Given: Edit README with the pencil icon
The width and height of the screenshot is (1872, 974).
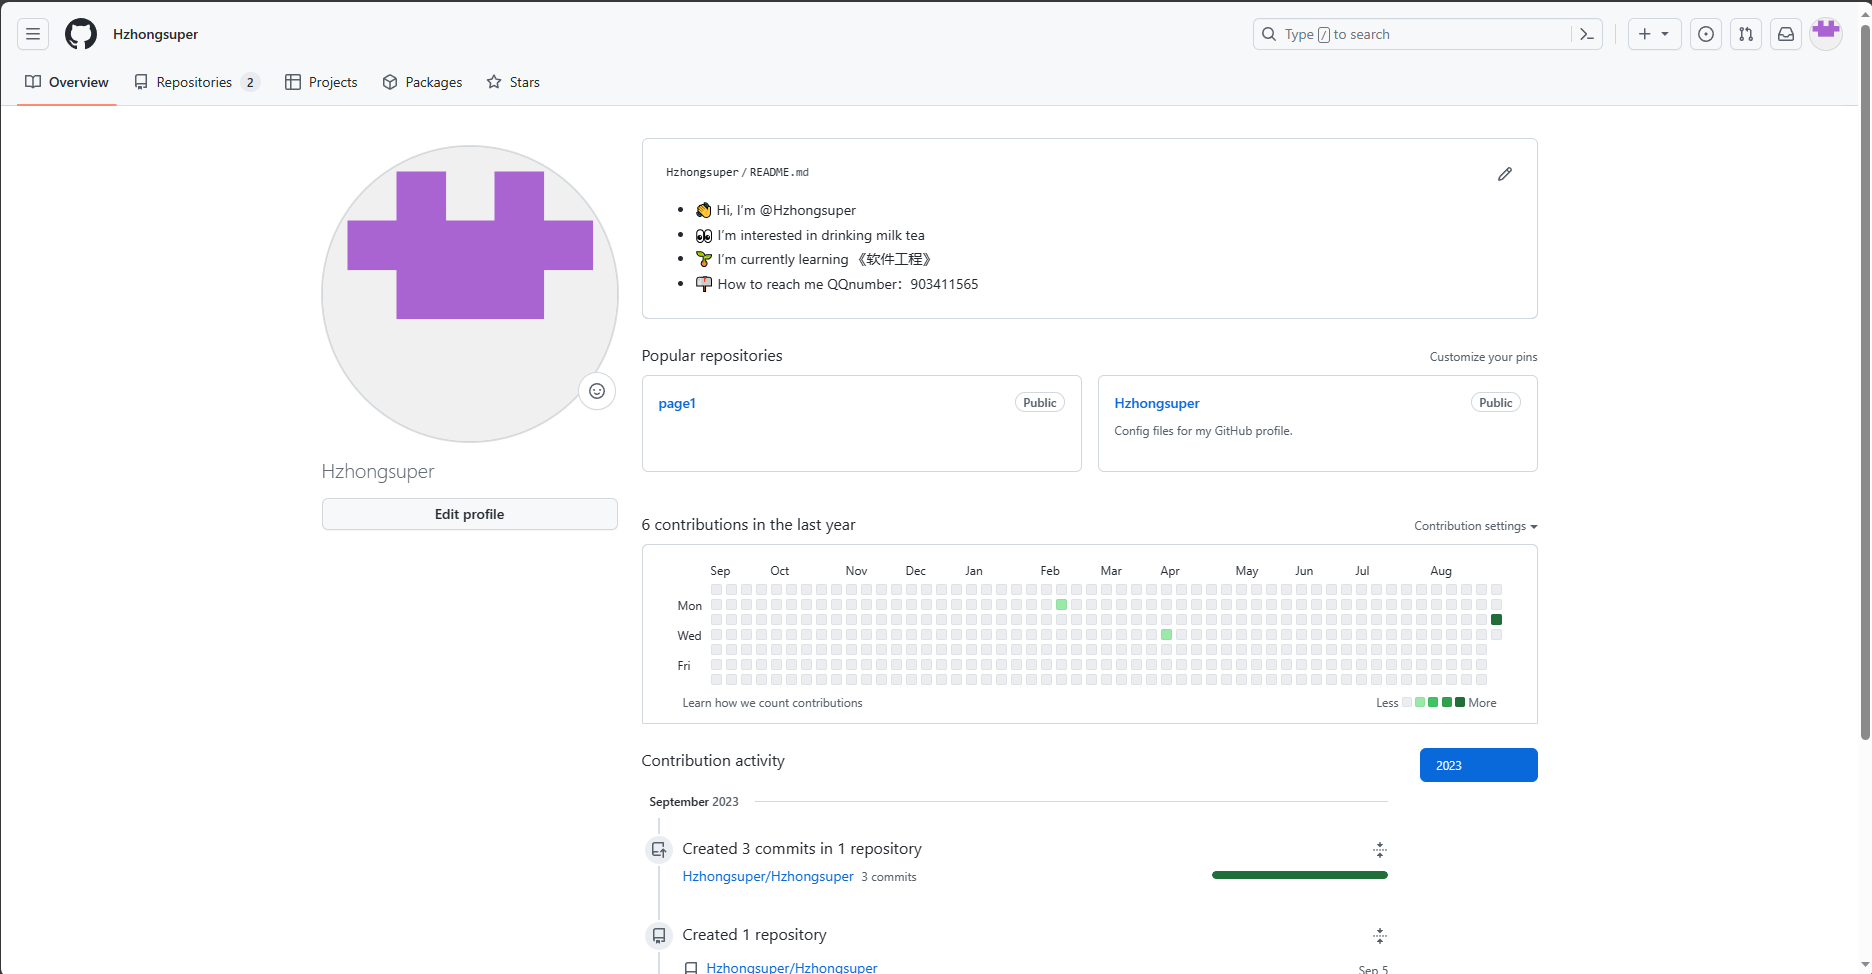Looking at the screenshot, I should tap(1505, 174).
